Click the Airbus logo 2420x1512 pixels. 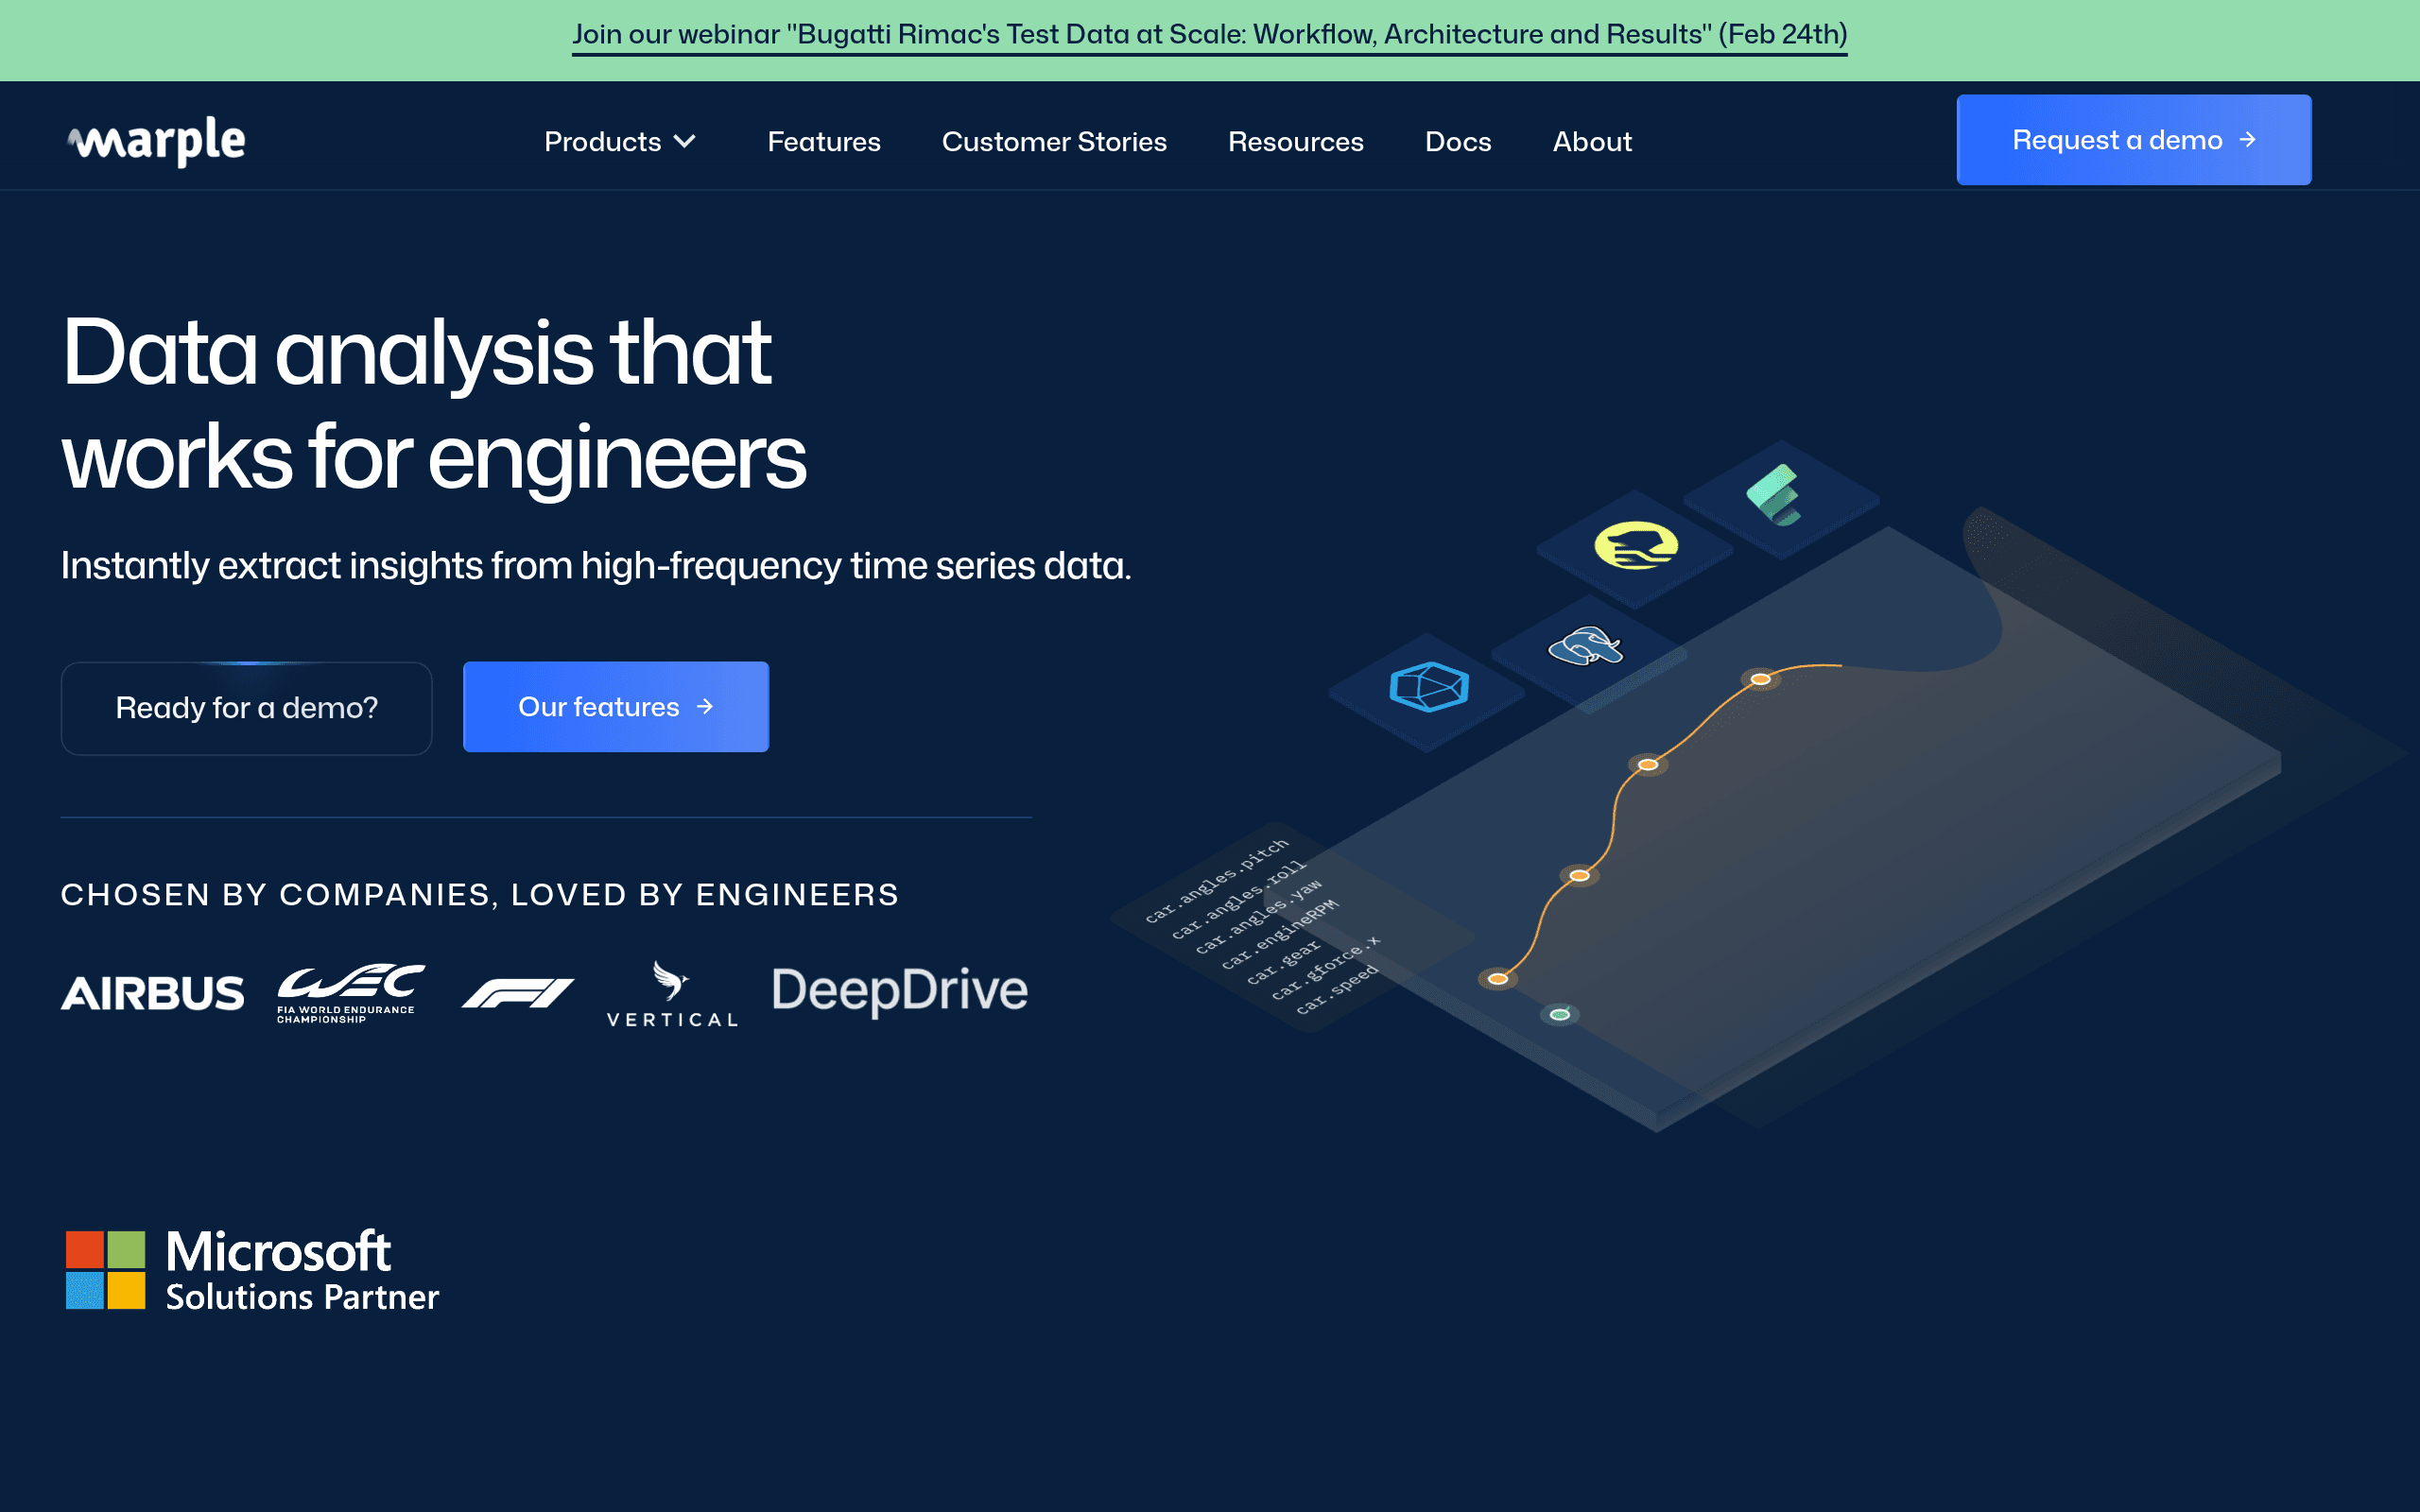(x=152, y=993)
